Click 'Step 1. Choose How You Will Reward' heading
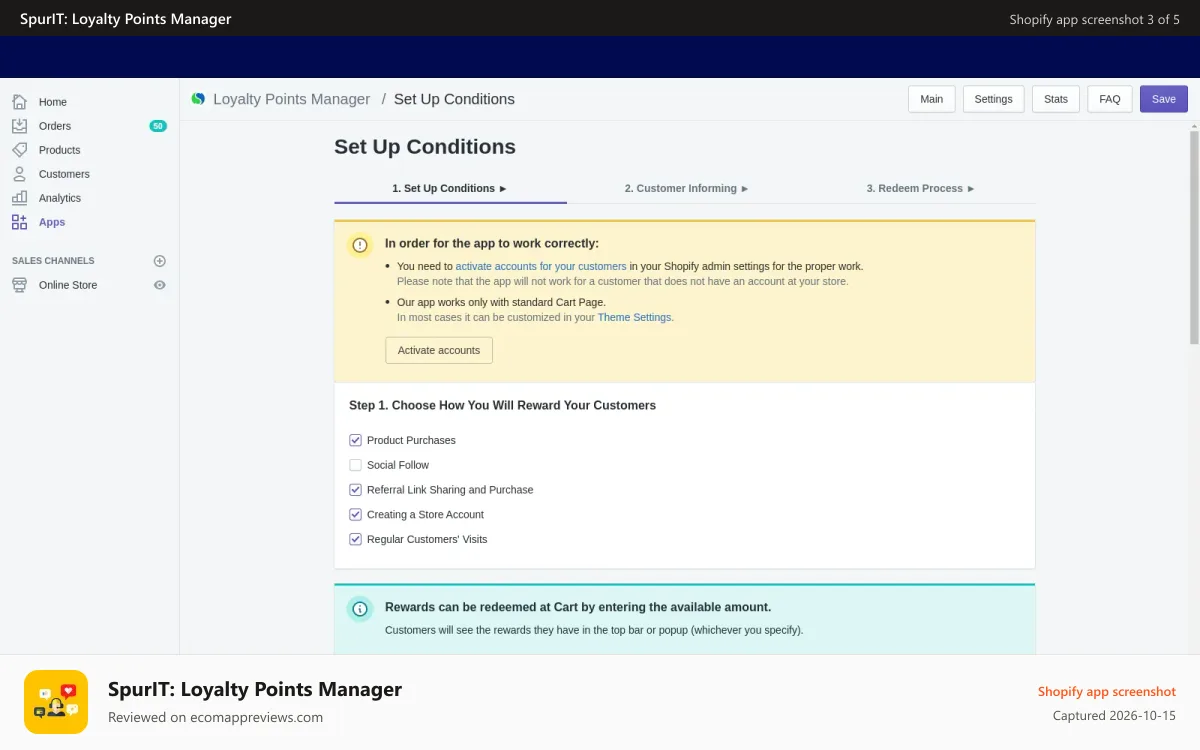 (502, 405)
